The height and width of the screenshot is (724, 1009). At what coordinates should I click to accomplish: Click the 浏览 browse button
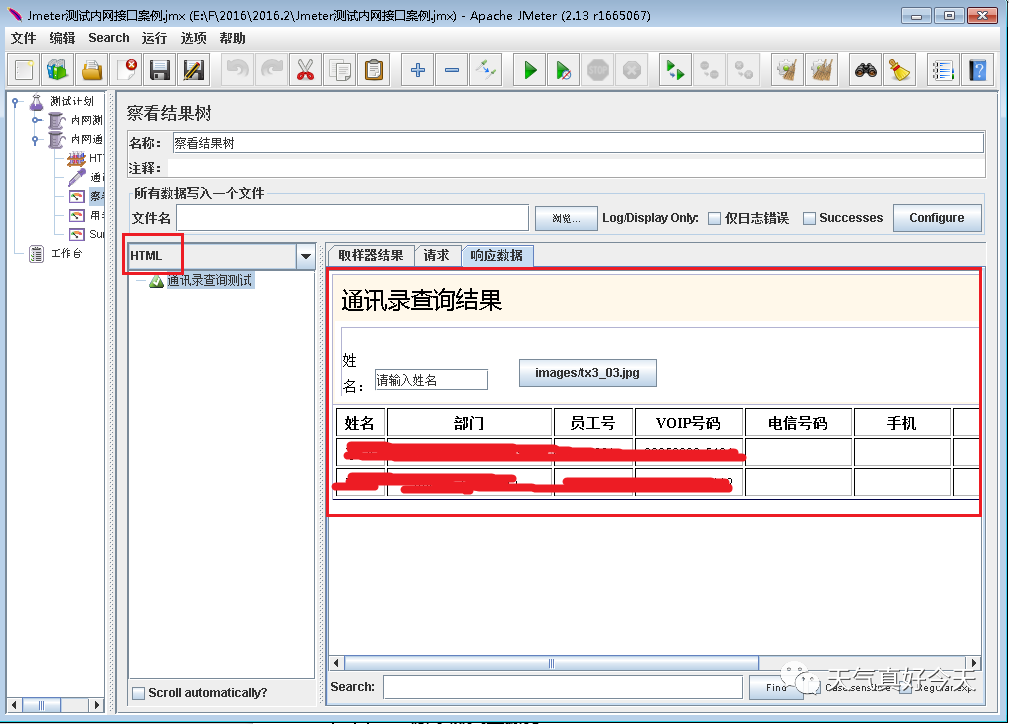tap(566, 219)
